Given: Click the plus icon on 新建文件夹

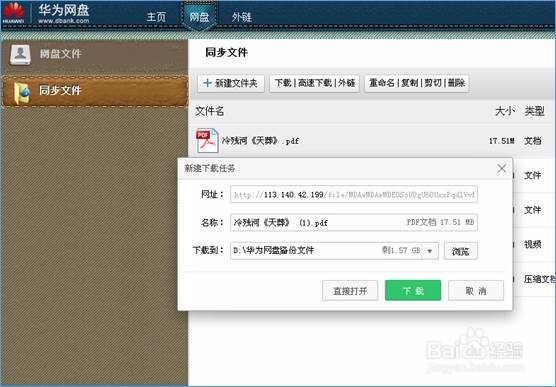Looking at the screenshot, I should point(207,83).
